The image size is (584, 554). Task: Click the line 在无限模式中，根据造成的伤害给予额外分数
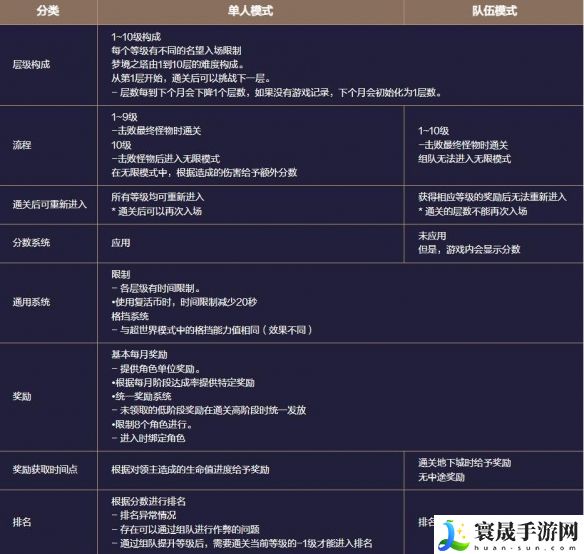(204, 172)
